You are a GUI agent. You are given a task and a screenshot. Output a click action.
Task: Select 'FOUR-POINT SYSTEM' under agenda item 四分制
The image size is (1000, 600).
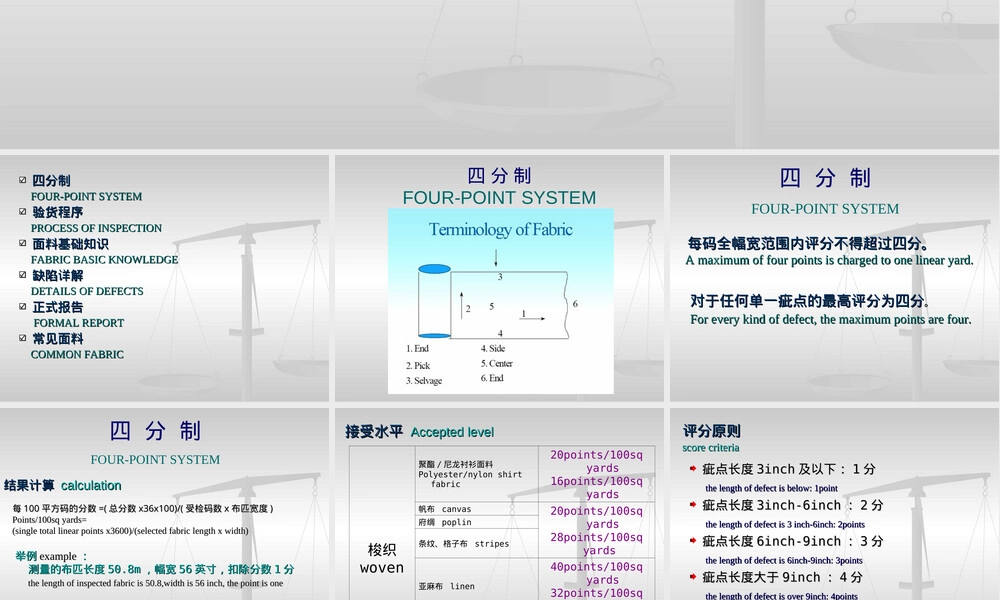[x=86, y=196]
